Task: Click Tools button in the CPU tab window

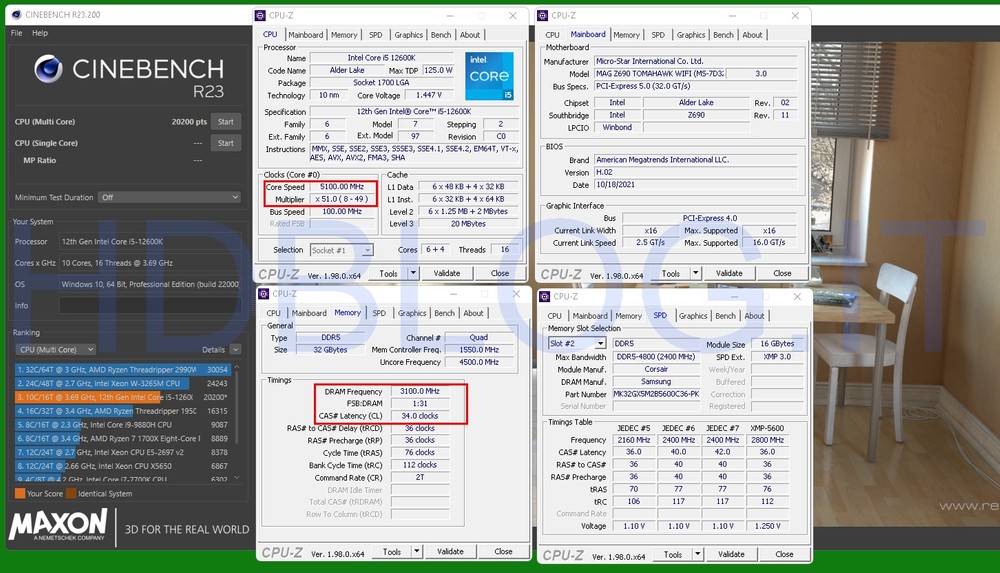Action: click(x=388, y=273)
